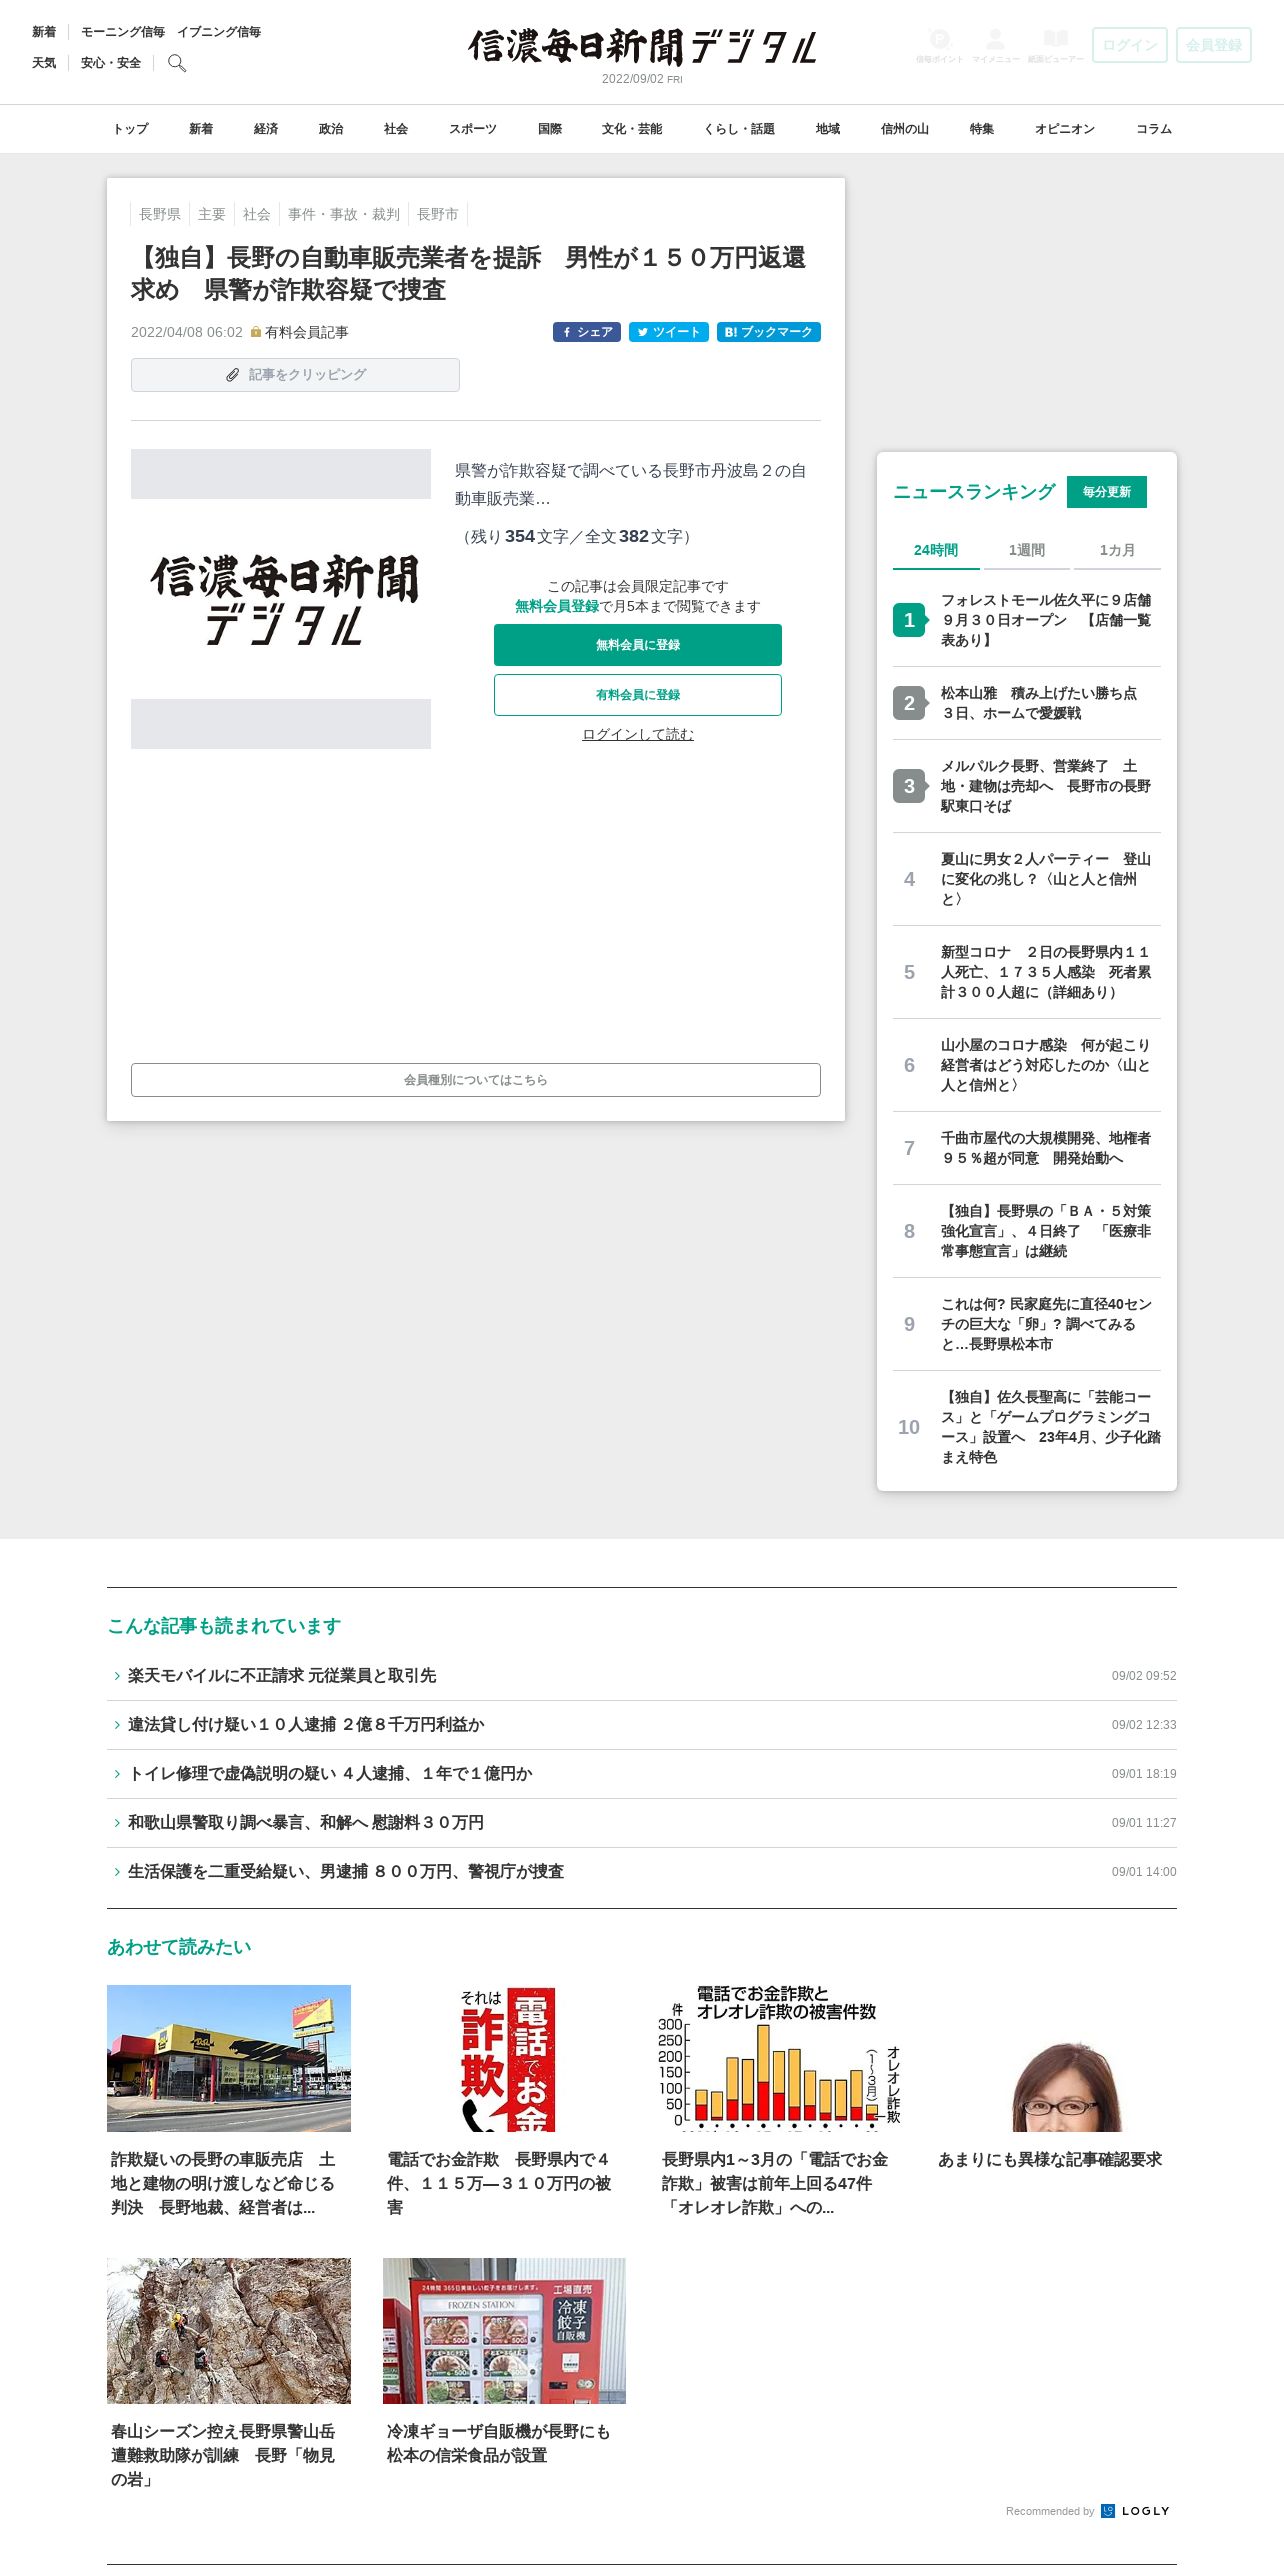Click the ログイン button in header
The height and width of the screenshot is (2568, 1284).
pos(1130,45)
